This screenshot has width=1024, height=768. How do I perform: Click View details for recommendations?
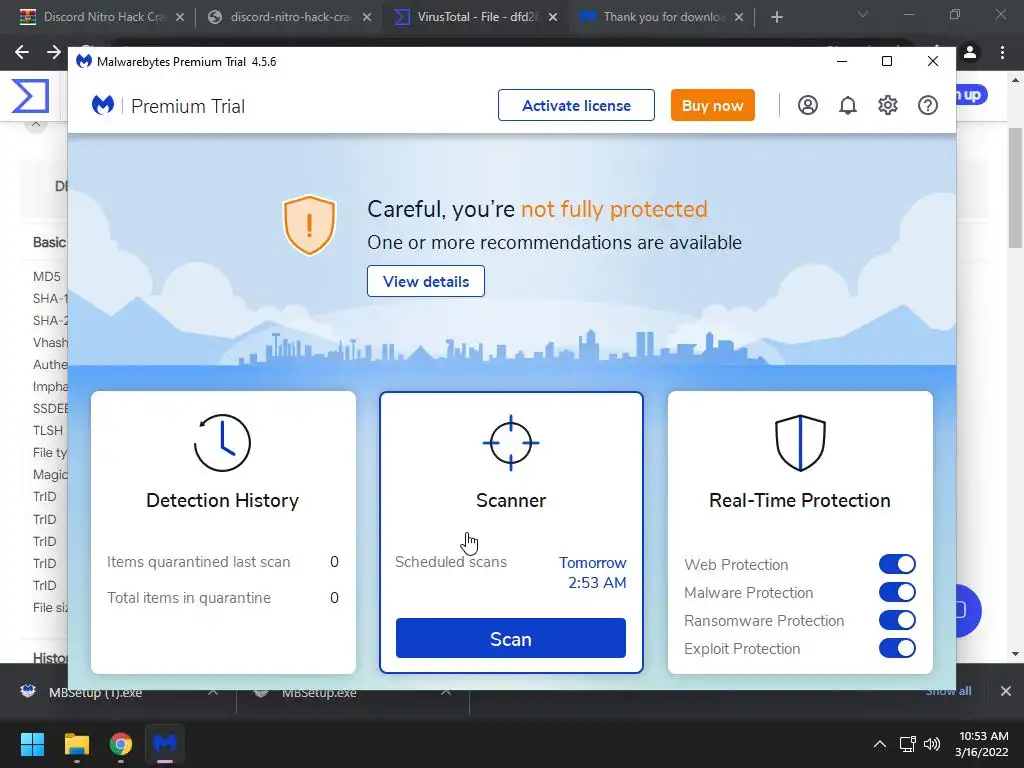point(426,281)
